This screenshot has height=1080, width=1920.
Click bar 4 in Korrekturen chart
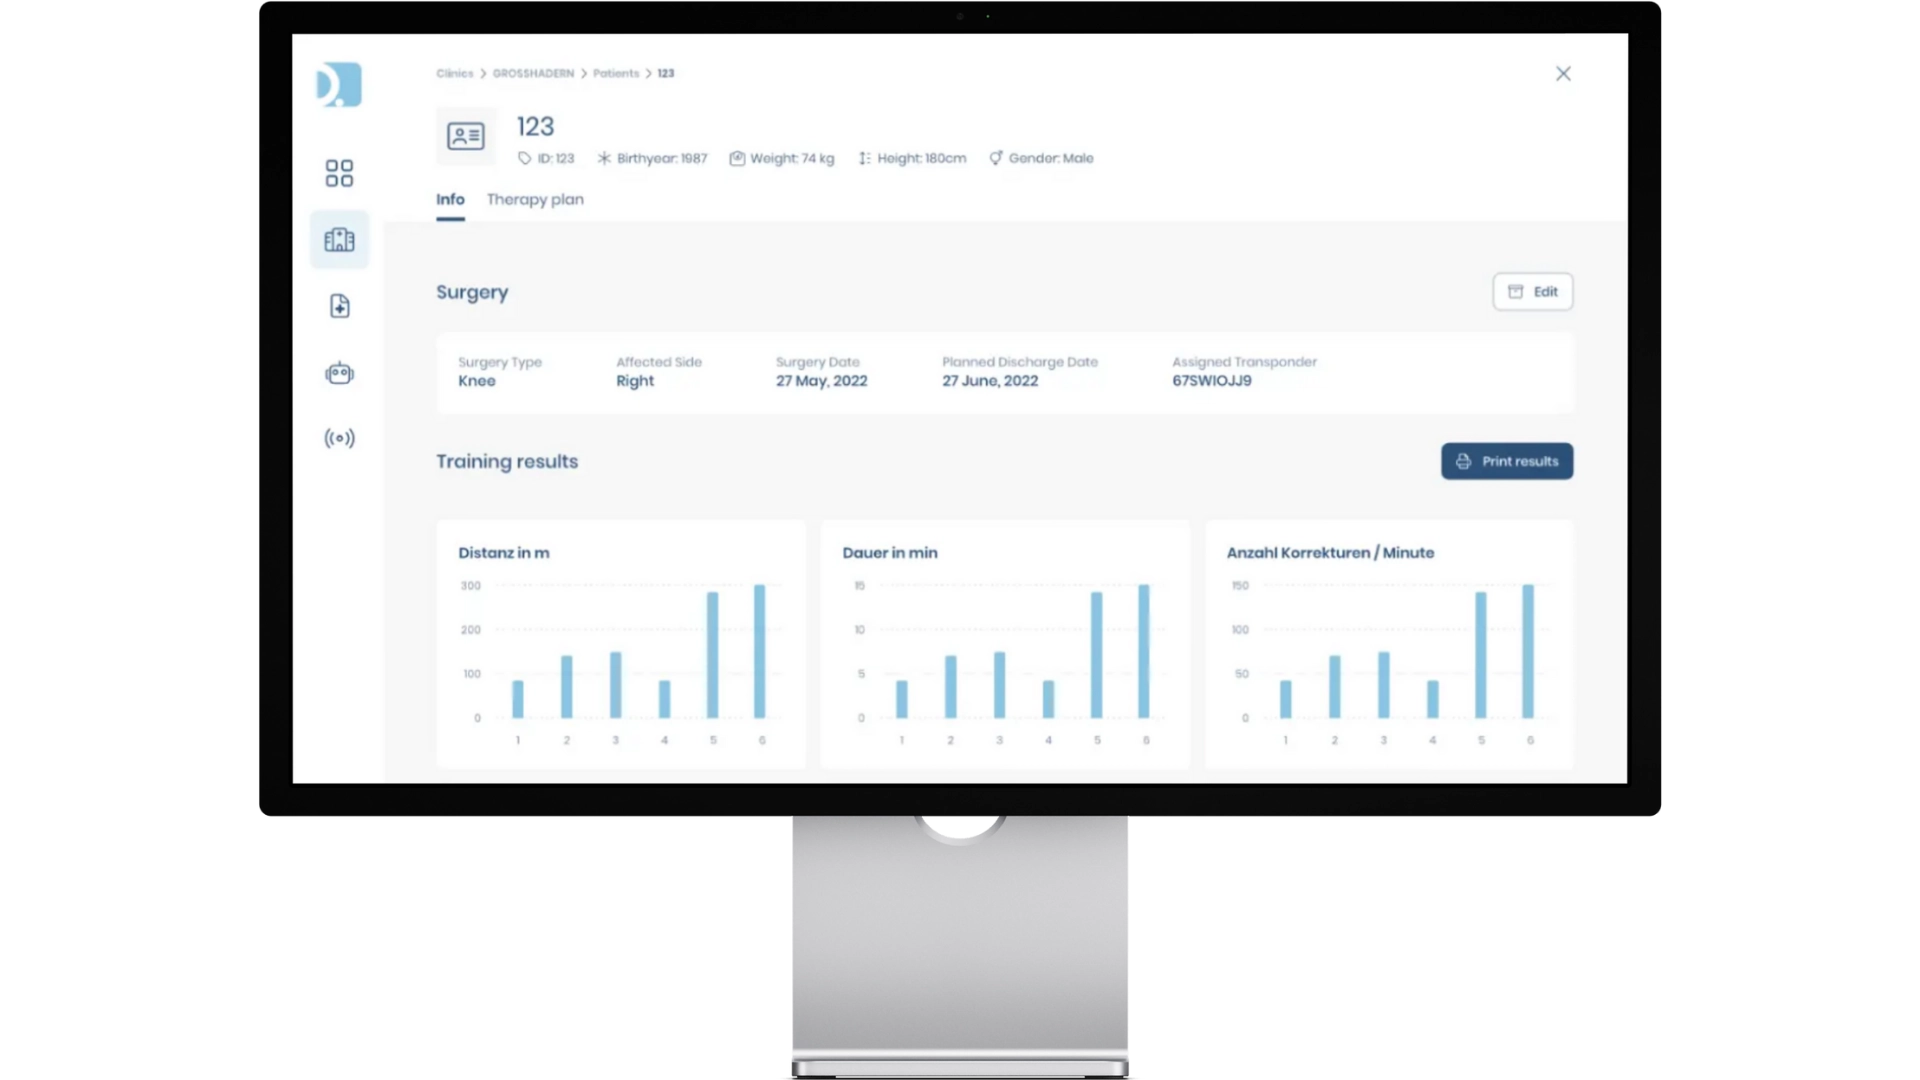tap(1433, 699)
